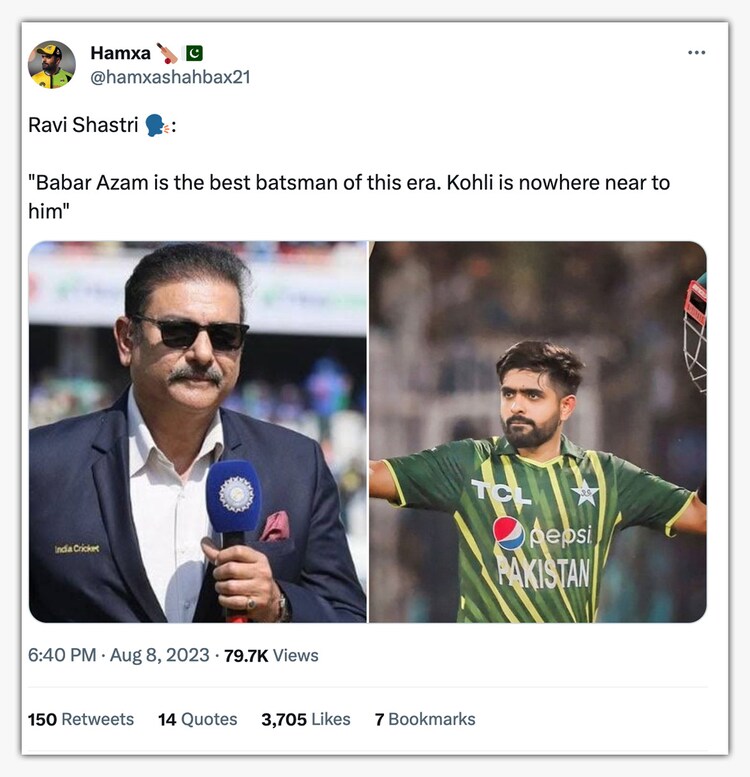Open the right photo of player in Pakistan jersey

click(x=538, y=432)
